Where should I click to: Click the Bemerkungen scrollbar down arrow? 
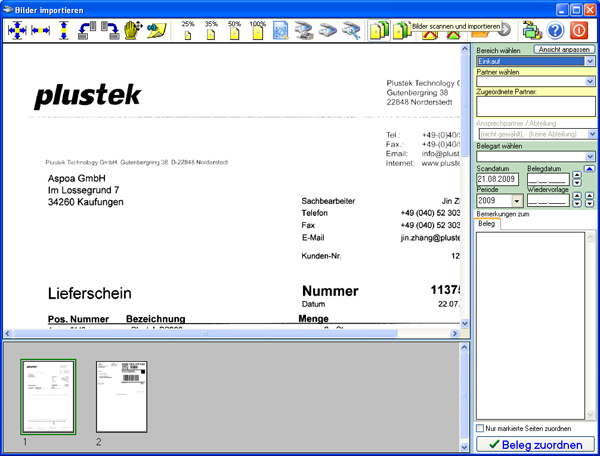[590, 415]
